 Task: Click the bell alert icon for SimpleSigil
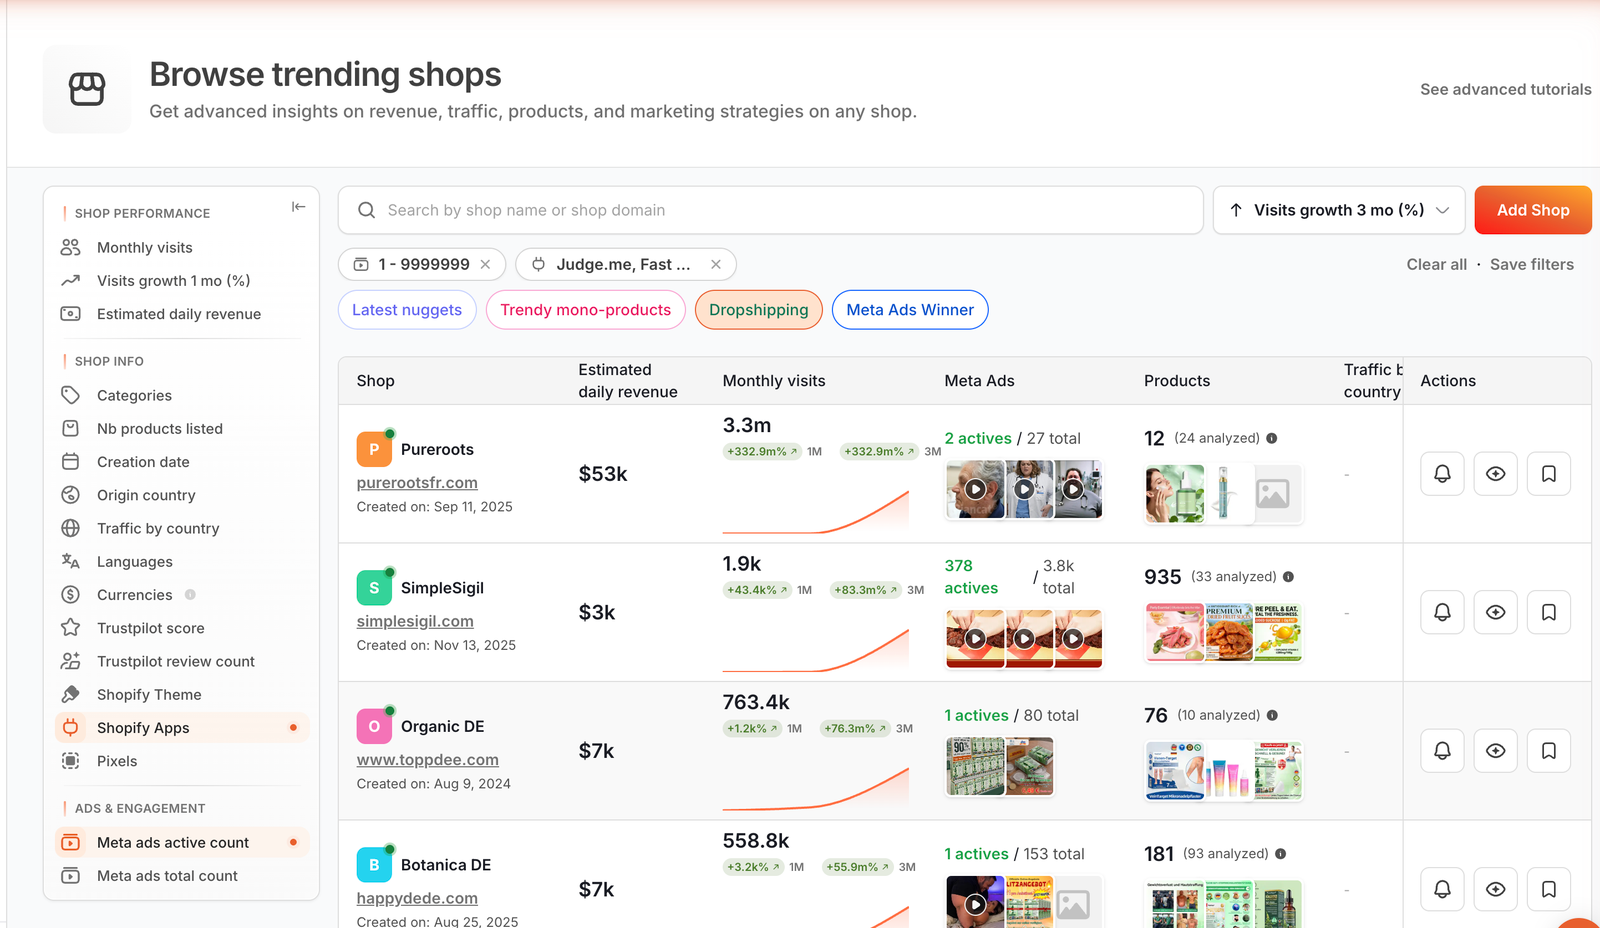click(1442, 612)
